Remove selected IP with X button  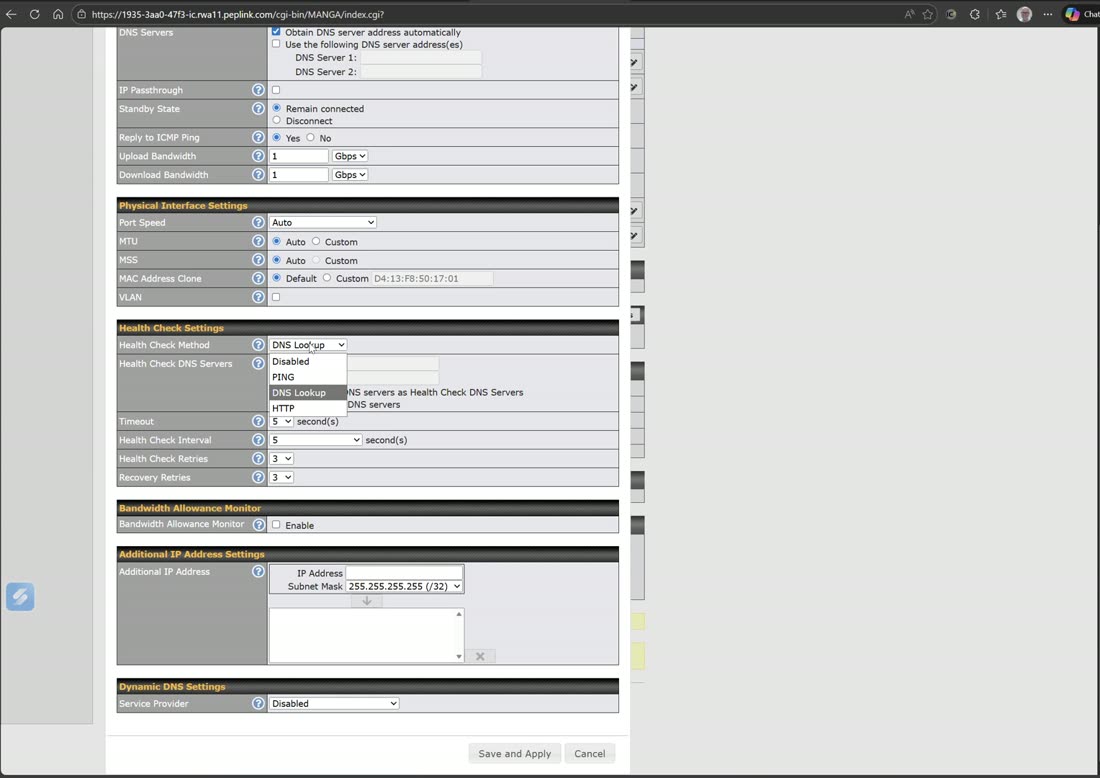tap(480, 656)
